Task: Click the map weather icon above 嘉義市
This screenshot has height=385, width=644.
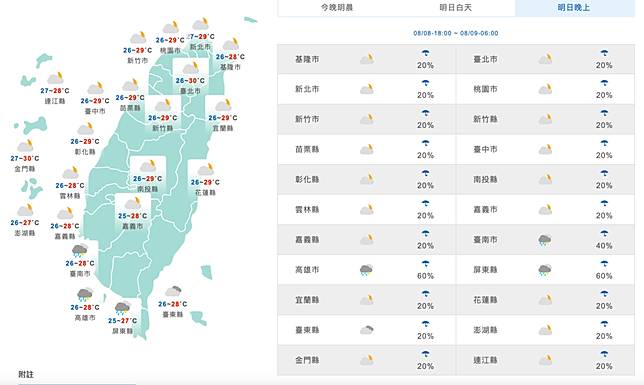Action: 133,203
